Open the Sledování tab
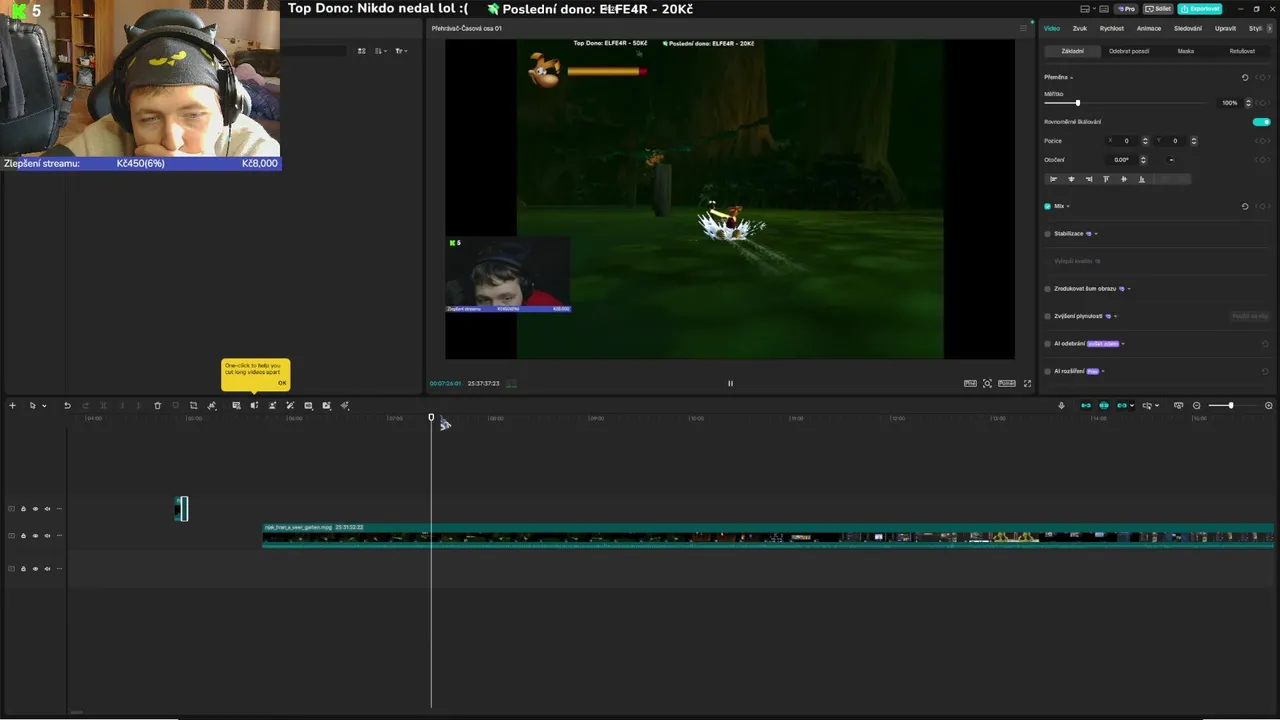1280x720 pixels. [x=1188, y=28]
